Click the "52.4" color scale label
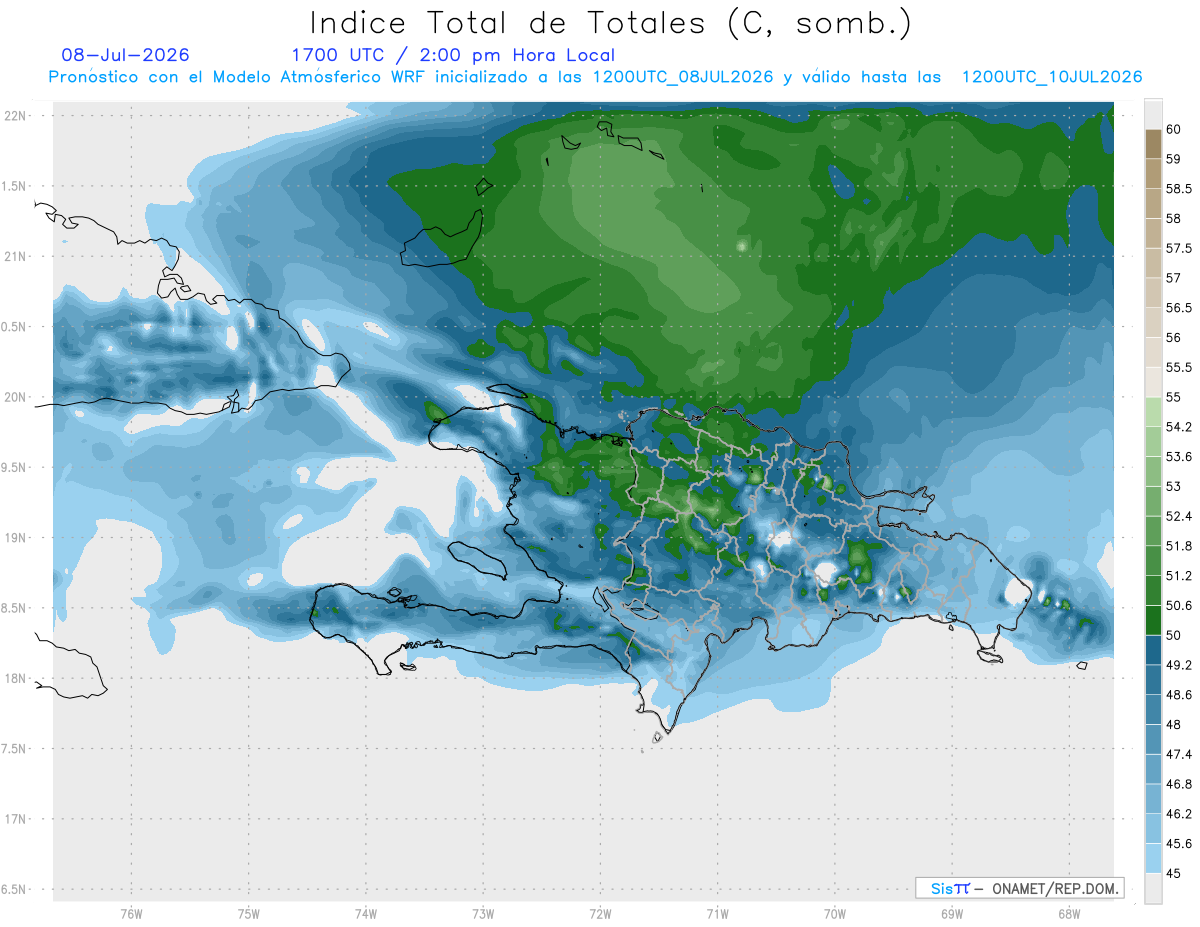This screenshot has height=927, width=1200. [x=1178, y=516]
